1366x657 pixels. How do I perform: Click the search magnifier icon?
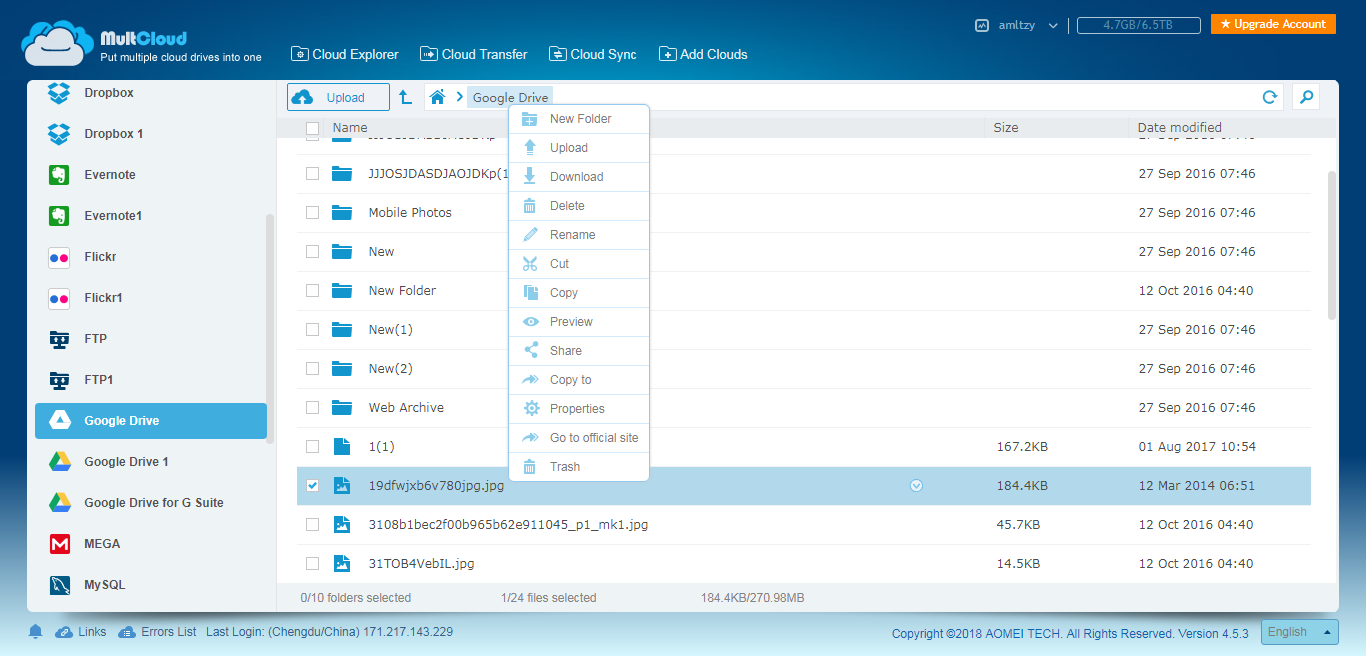[x=1305, y=97]
